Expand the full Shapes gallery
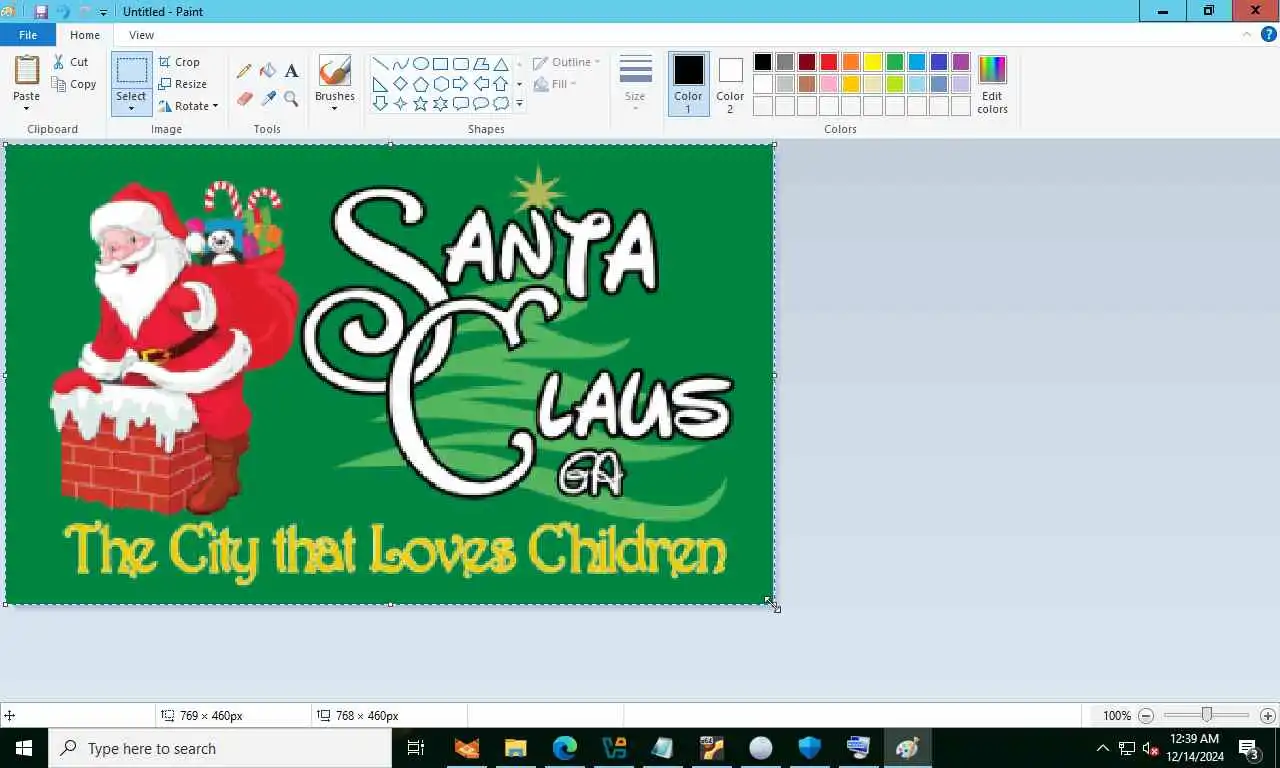This screenshot has height=768, width=1280. coord(519,104)
